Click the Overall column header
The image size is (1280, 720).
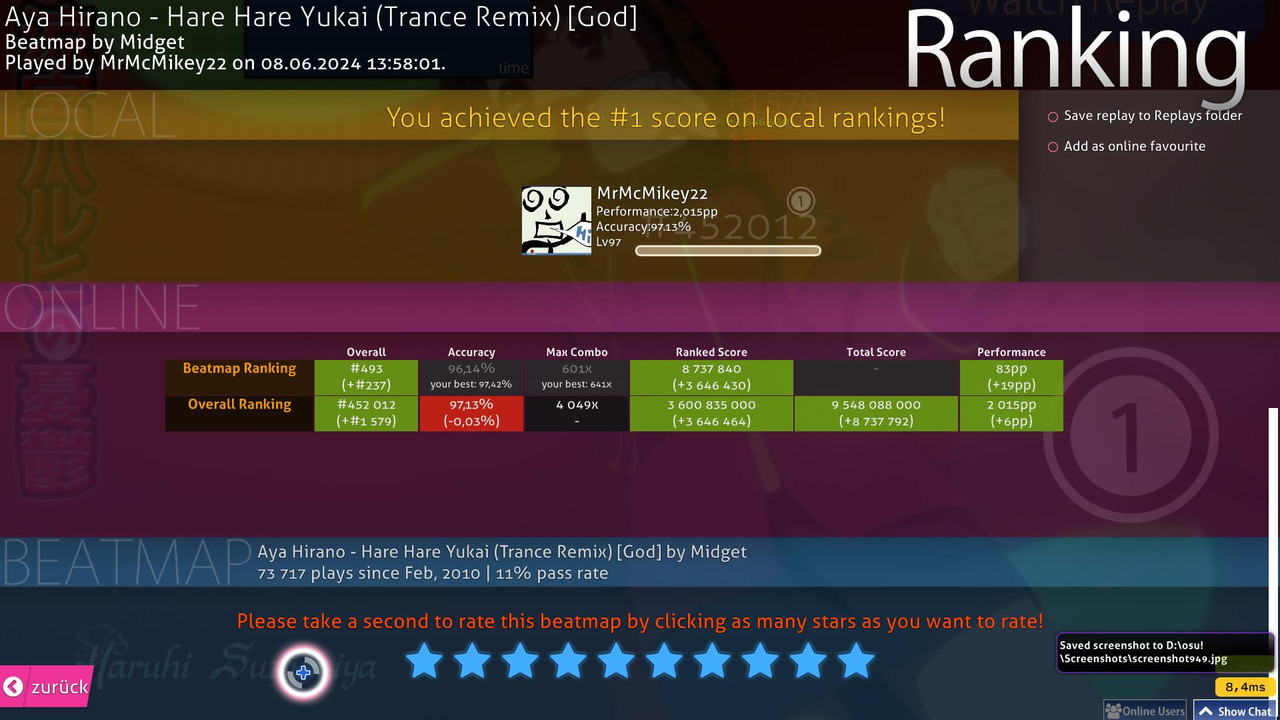pos(366,352)
